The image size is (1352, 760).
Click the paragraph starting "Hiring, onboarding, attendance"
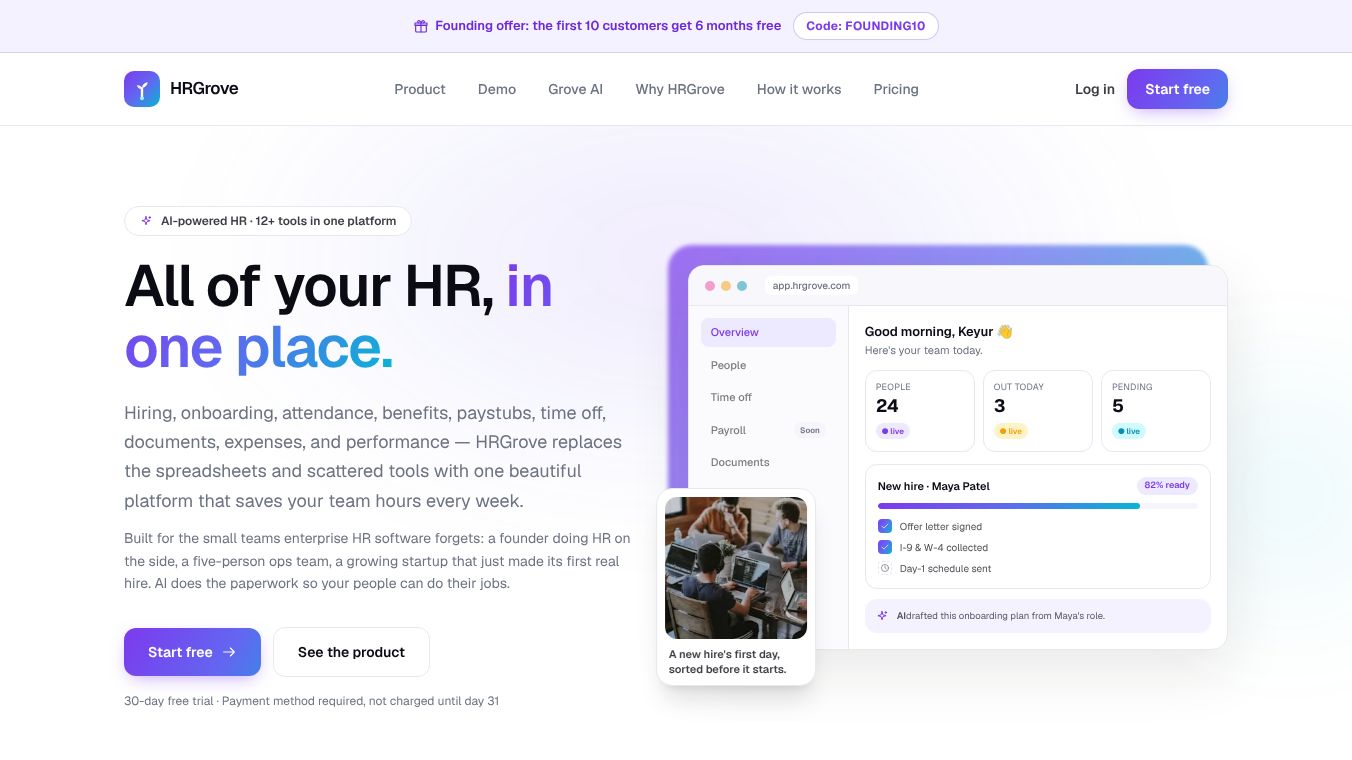(x=373, y=456)
